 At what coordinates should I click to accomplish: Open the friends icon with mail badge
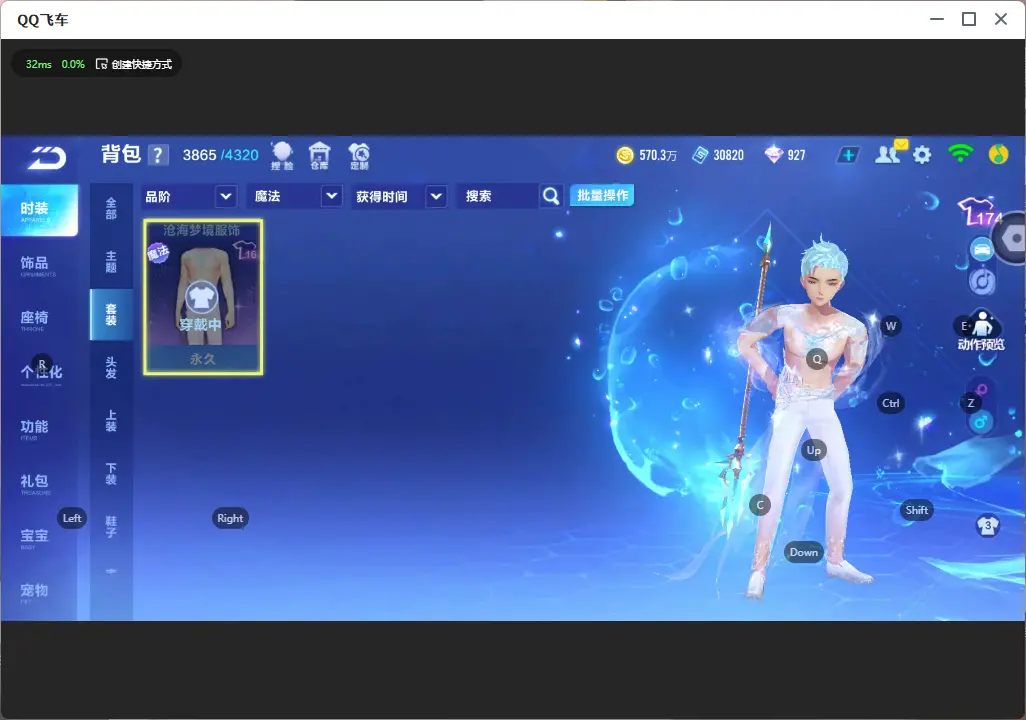(x=889, y=154)
